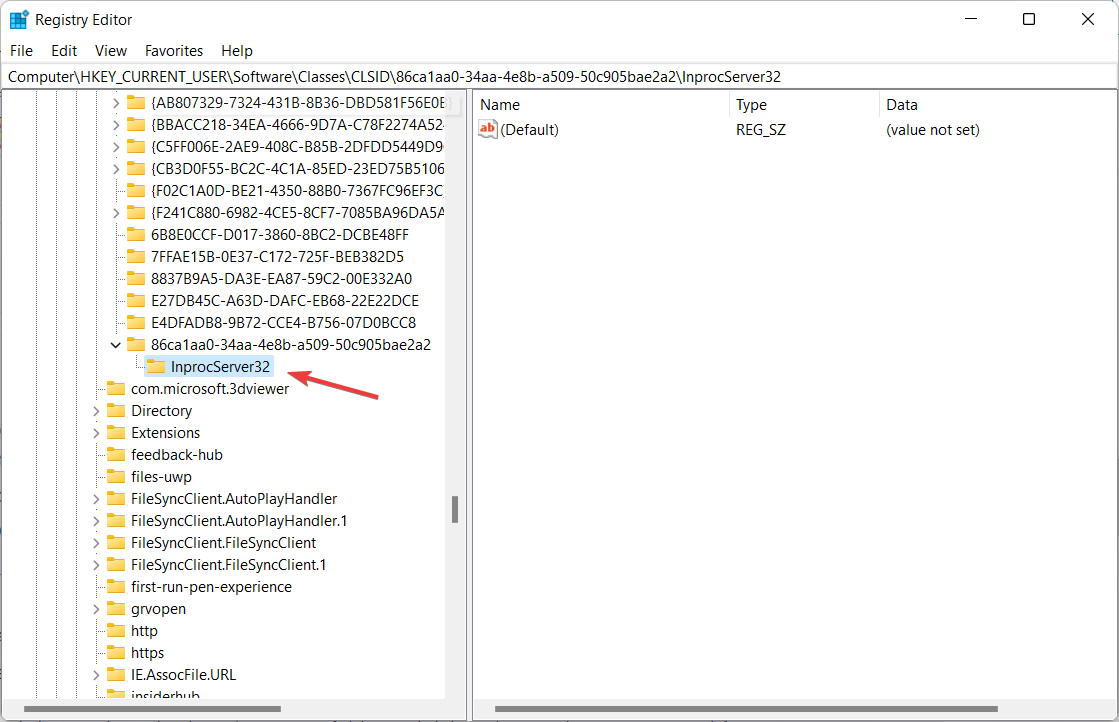Open the View menu

(111, 51)
